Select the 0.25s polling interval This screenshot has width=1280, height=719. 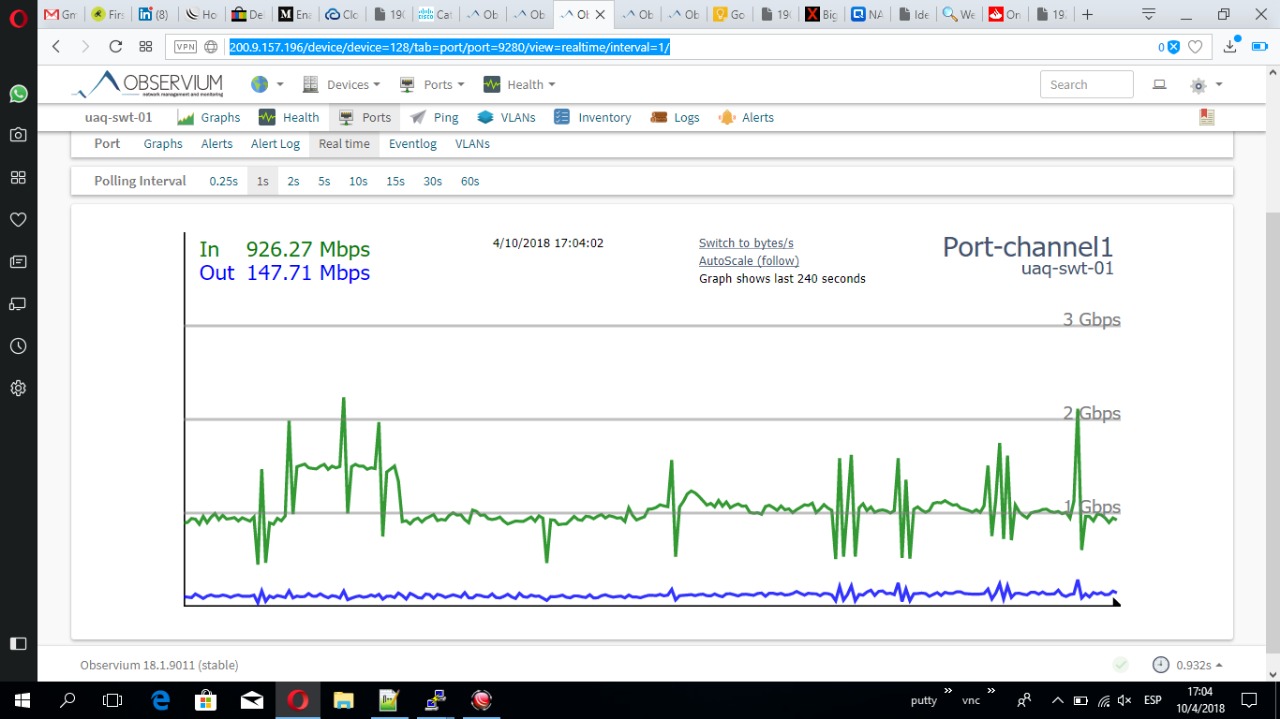point(223,181)
